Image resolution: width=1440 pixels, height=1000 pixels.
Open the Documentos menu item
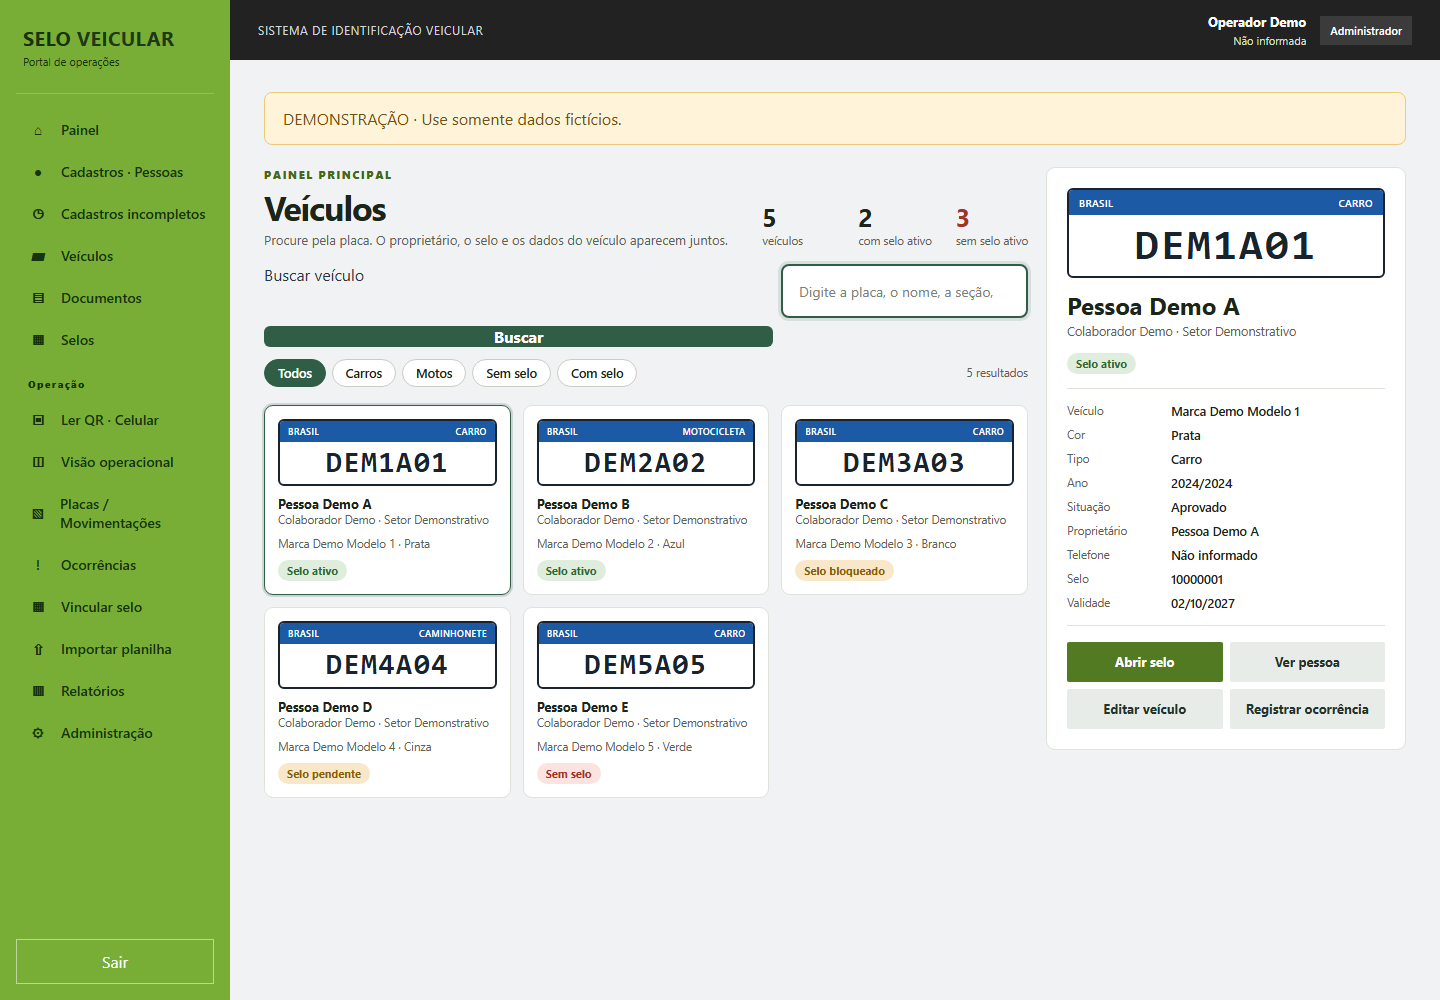click(115, 299)
